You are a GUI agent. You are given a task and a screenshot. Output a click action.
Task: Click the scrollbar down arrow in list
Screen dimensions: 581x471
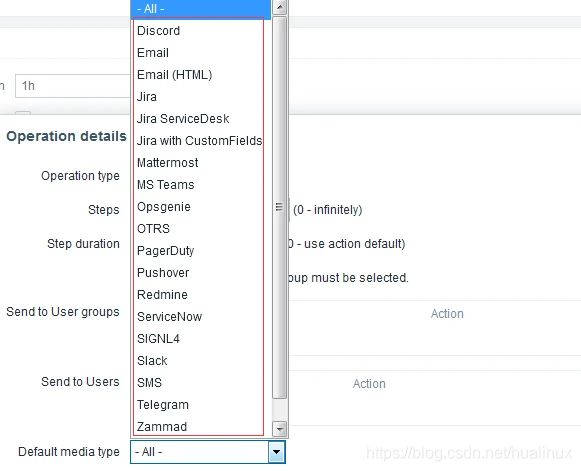coord(280,429)
